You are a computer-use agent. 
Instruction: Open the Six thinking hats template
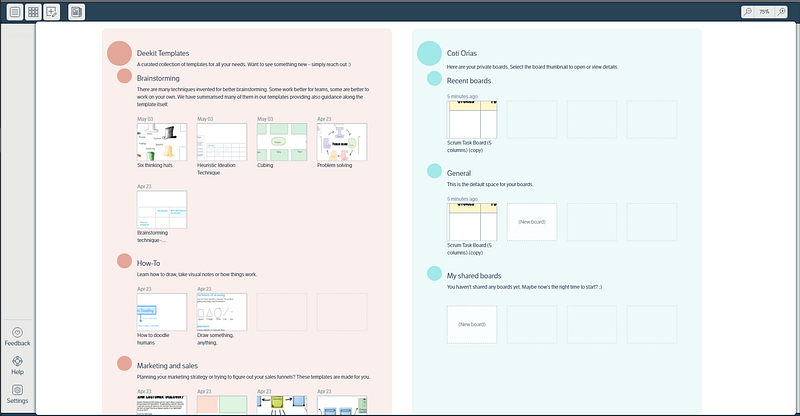click(162, 142)
